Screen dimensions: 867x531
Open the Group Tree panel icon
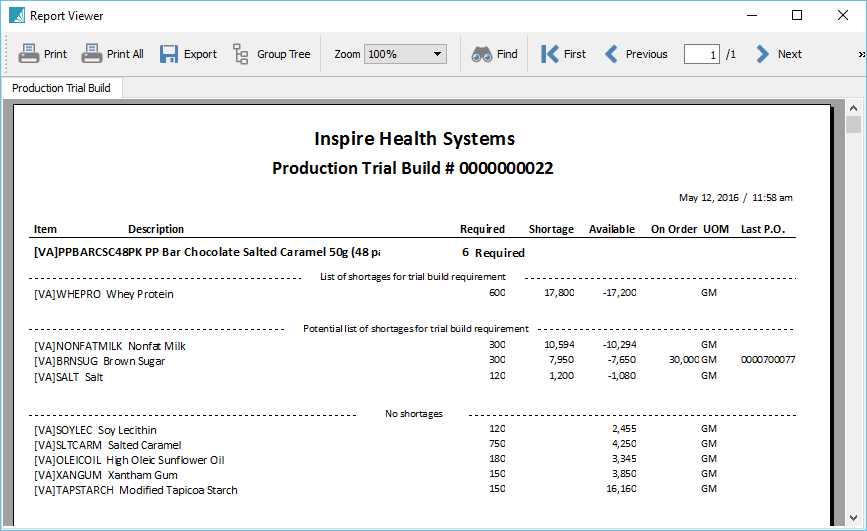coord(241,54)
